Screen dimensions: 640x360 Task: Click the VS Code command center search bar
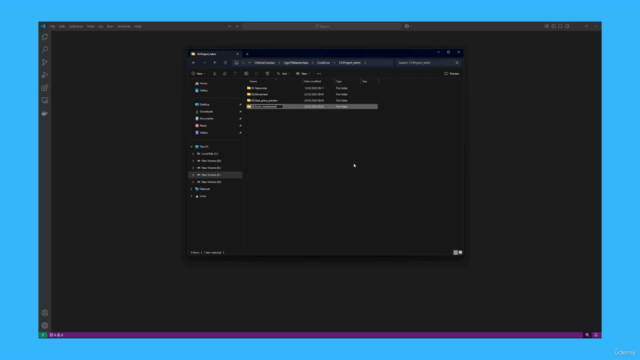tap(322, 26)
